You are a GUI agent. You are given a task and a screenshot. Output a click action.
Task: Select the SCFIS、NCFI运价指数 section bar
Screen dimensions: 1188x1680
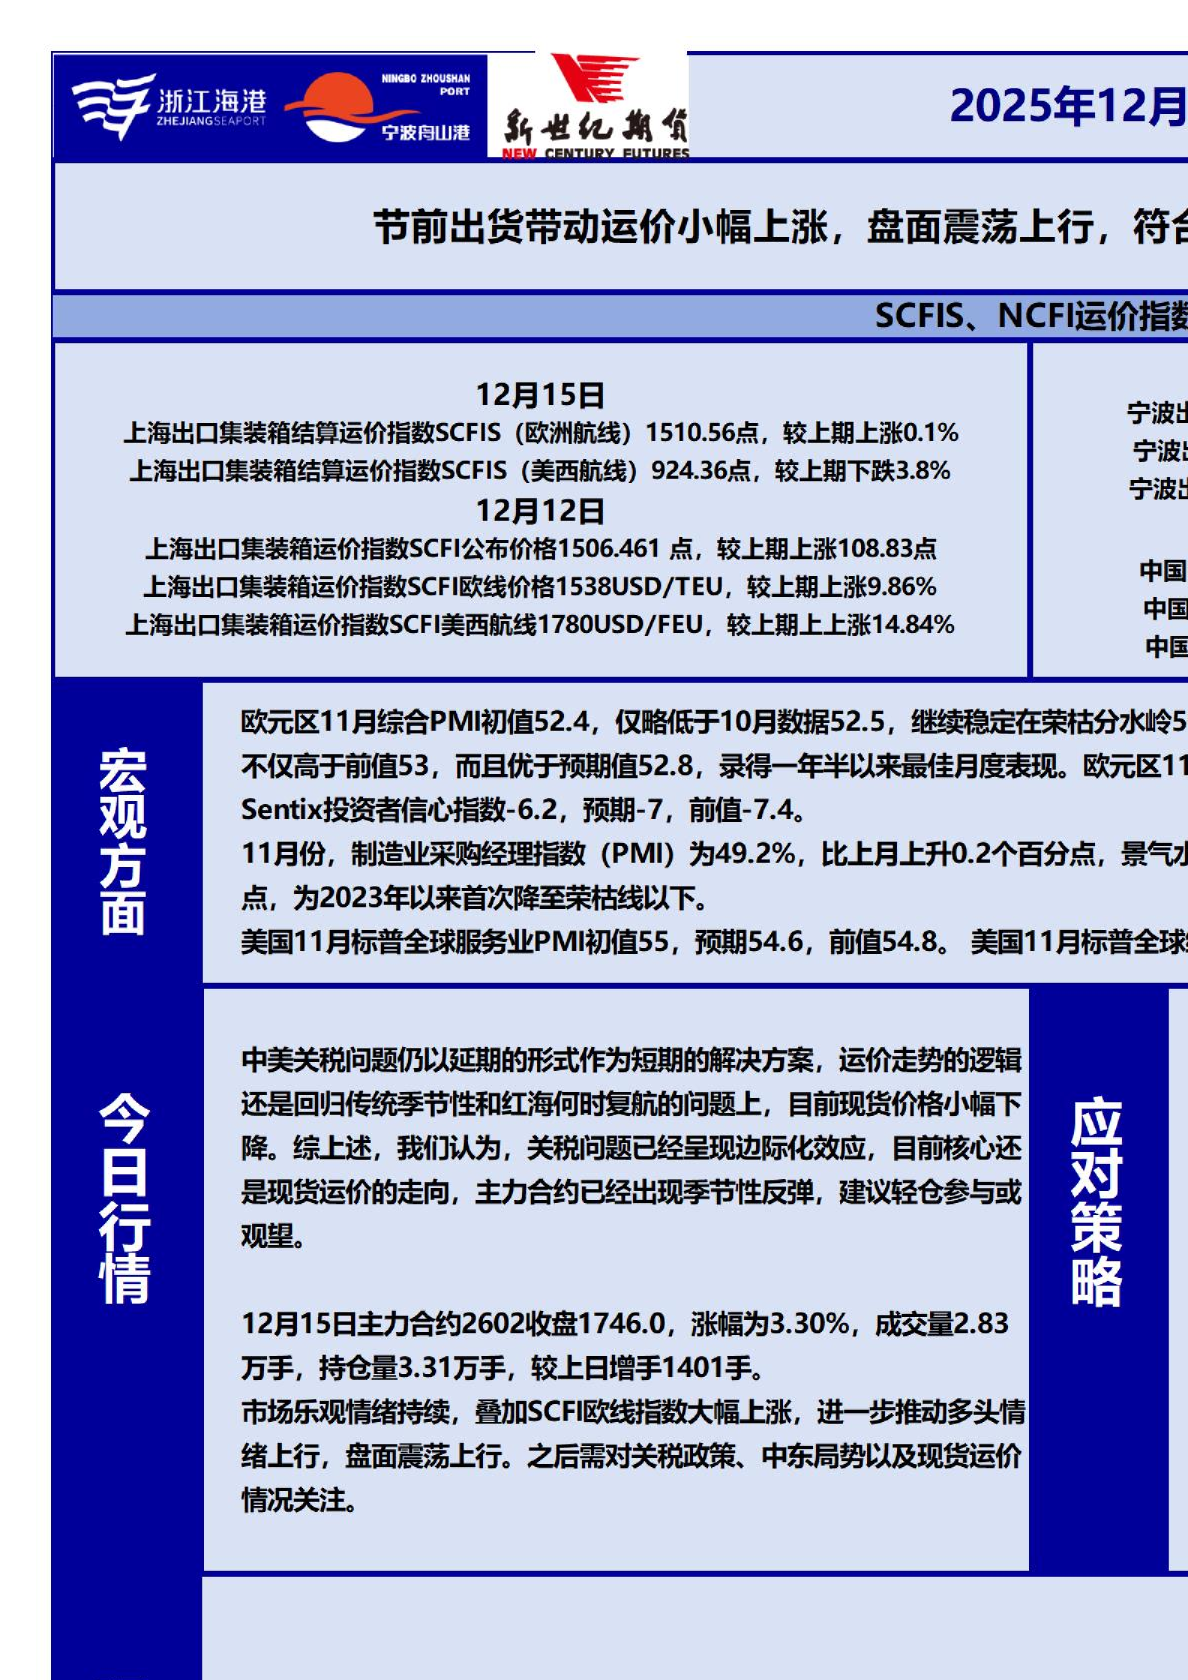pyautogui.click(x=1030, y=316)
